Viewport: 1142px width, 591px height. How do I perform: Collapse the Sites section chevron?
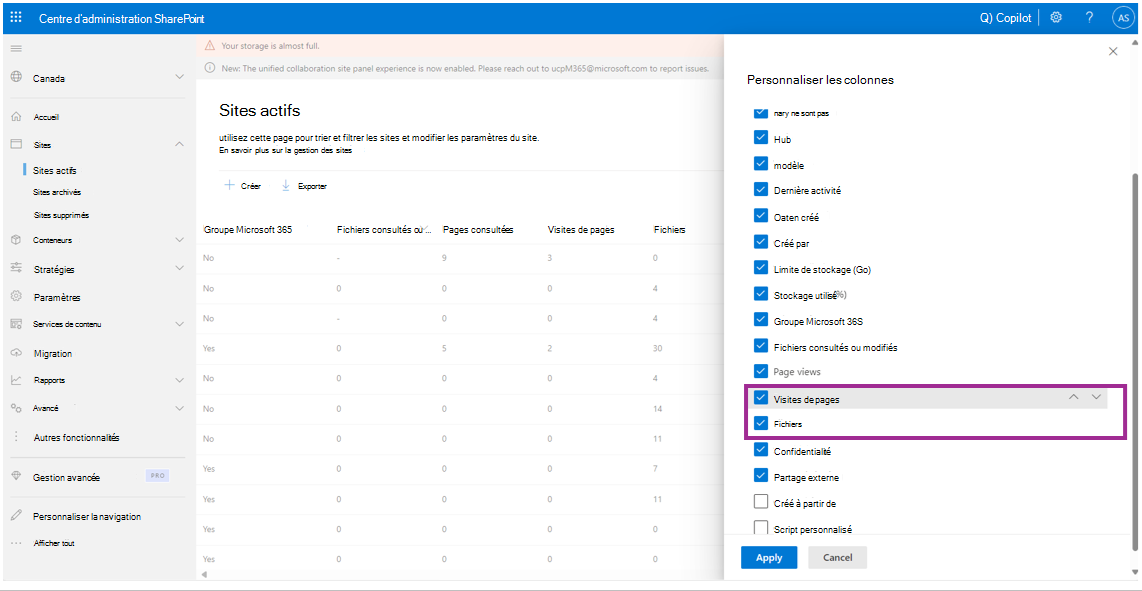[x=180, y=144]
